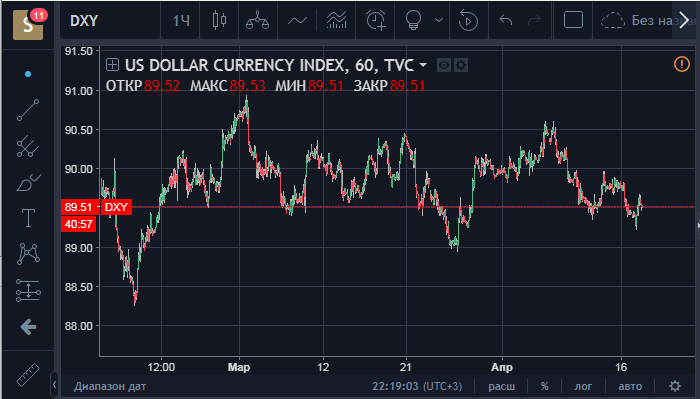Expand the dropdown next to the ideas lightbulb
Screen dimensions: 700x399
coord(439,21)
